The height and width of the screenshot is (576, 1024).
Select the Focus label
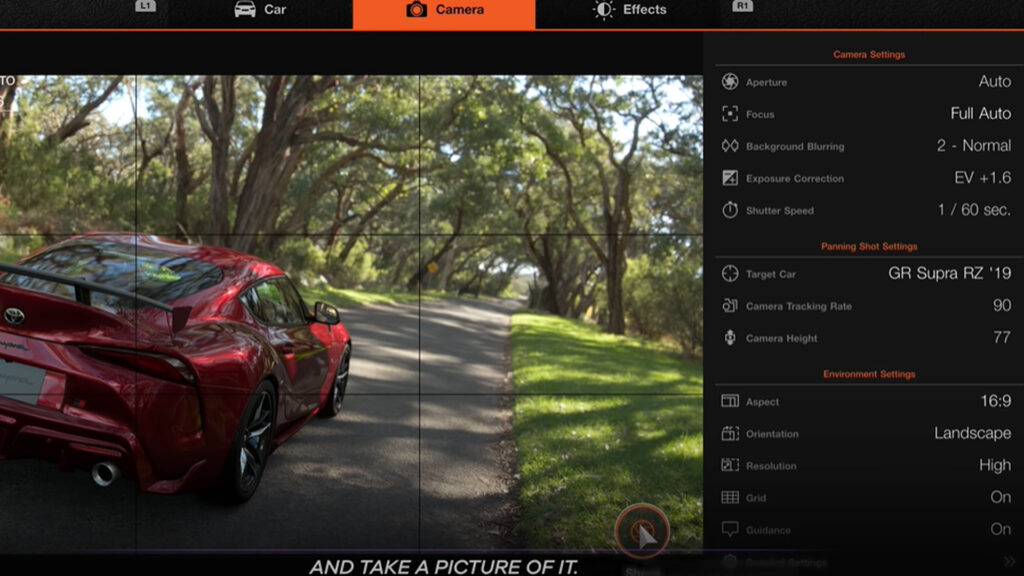click(x=760, y=114)
